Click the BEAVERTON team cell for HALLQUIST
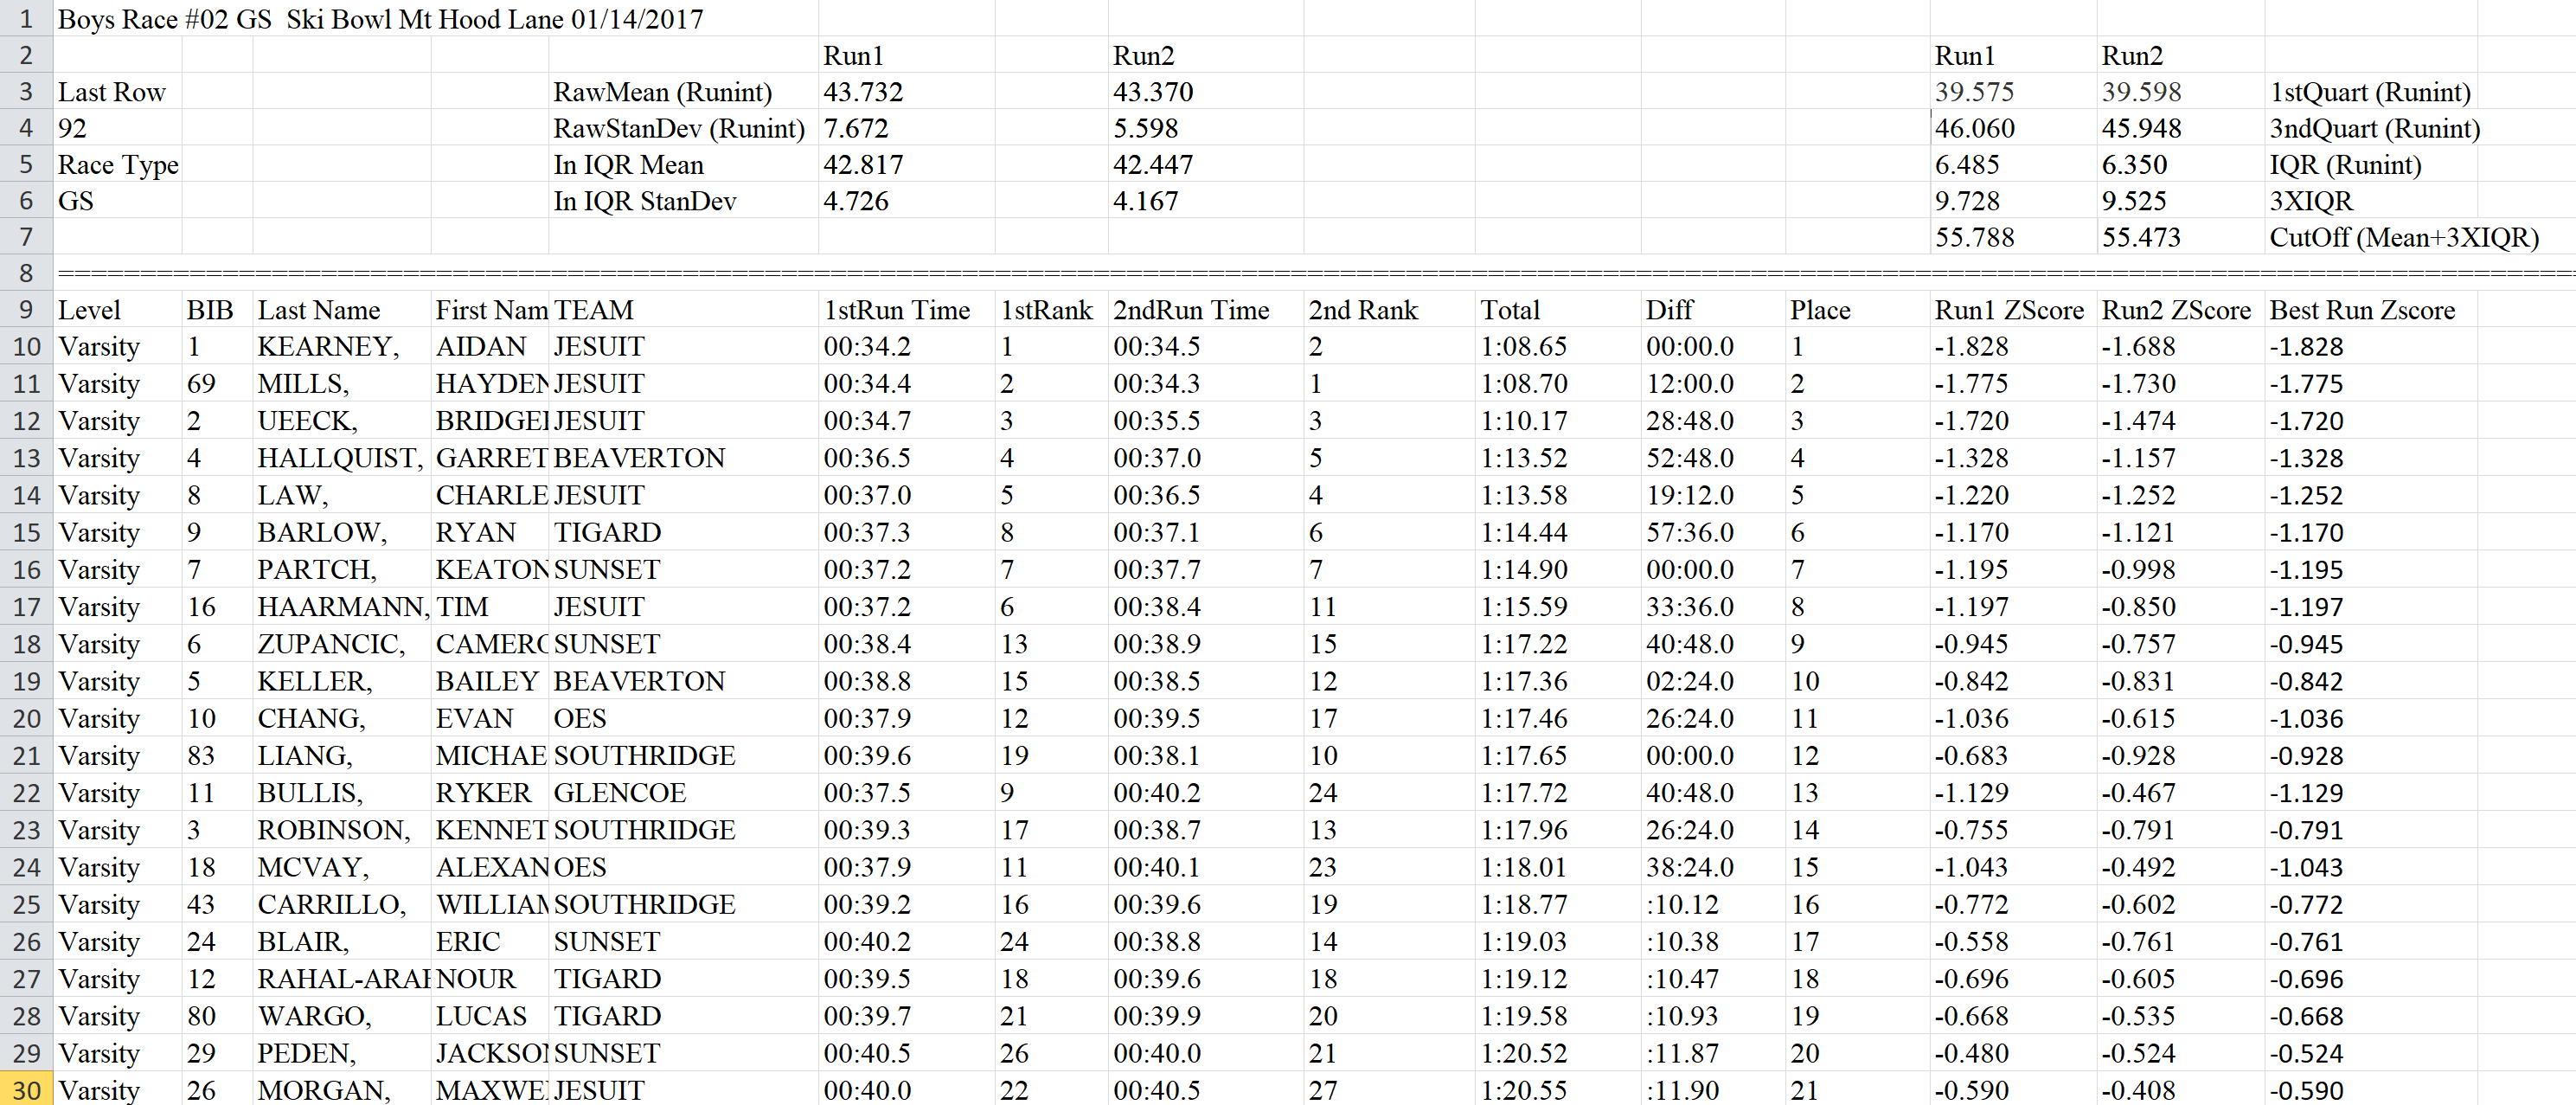 [639, 458]
